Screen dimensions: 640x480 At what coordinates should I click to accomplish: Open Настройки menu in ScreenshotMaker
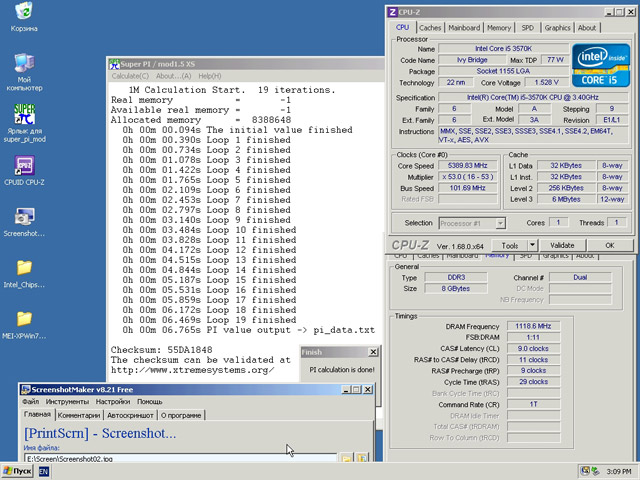click(113, 402)
